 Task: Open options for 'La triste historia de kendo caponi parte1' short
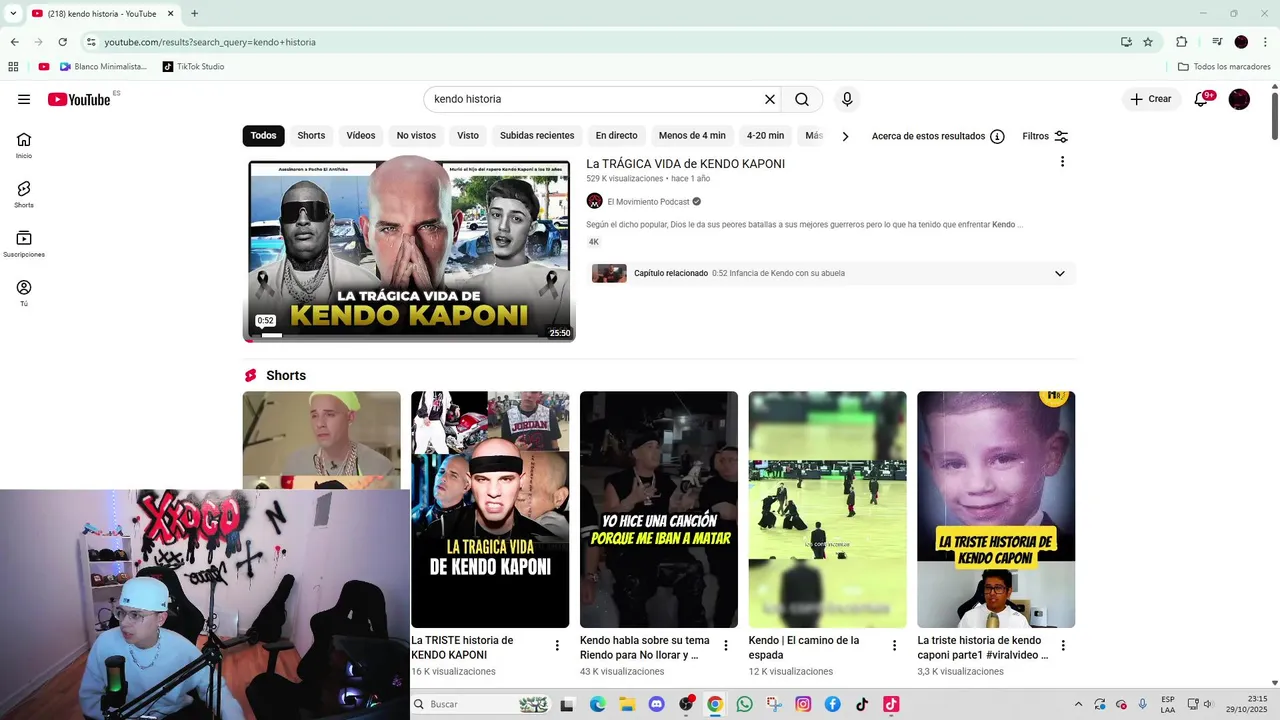[1063, 646]
